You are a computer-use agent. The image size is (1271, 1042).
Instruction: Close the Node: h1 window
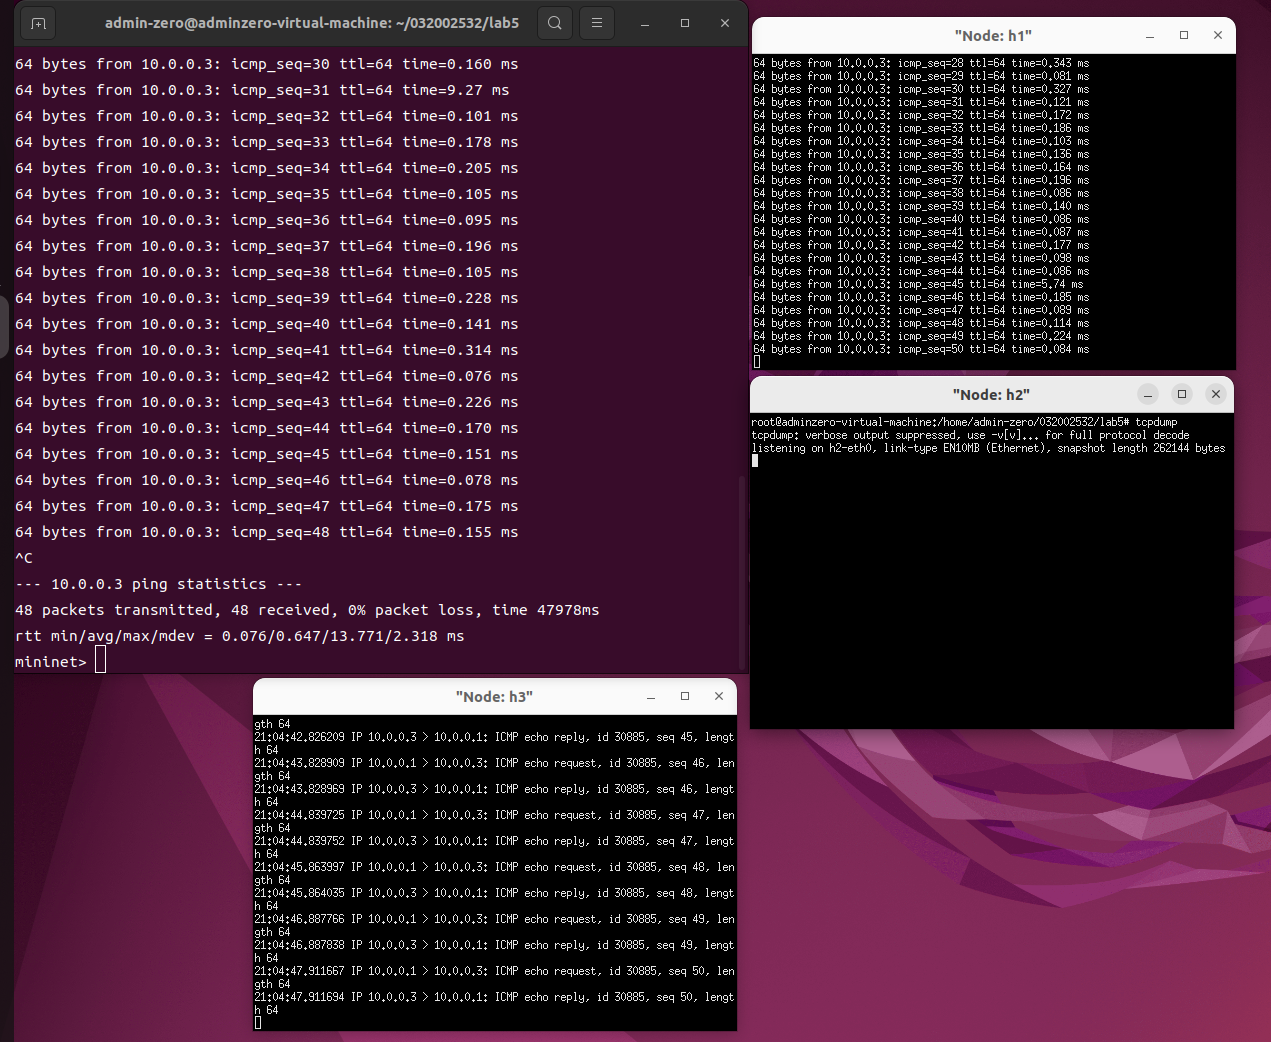(x=1218, y=35)
